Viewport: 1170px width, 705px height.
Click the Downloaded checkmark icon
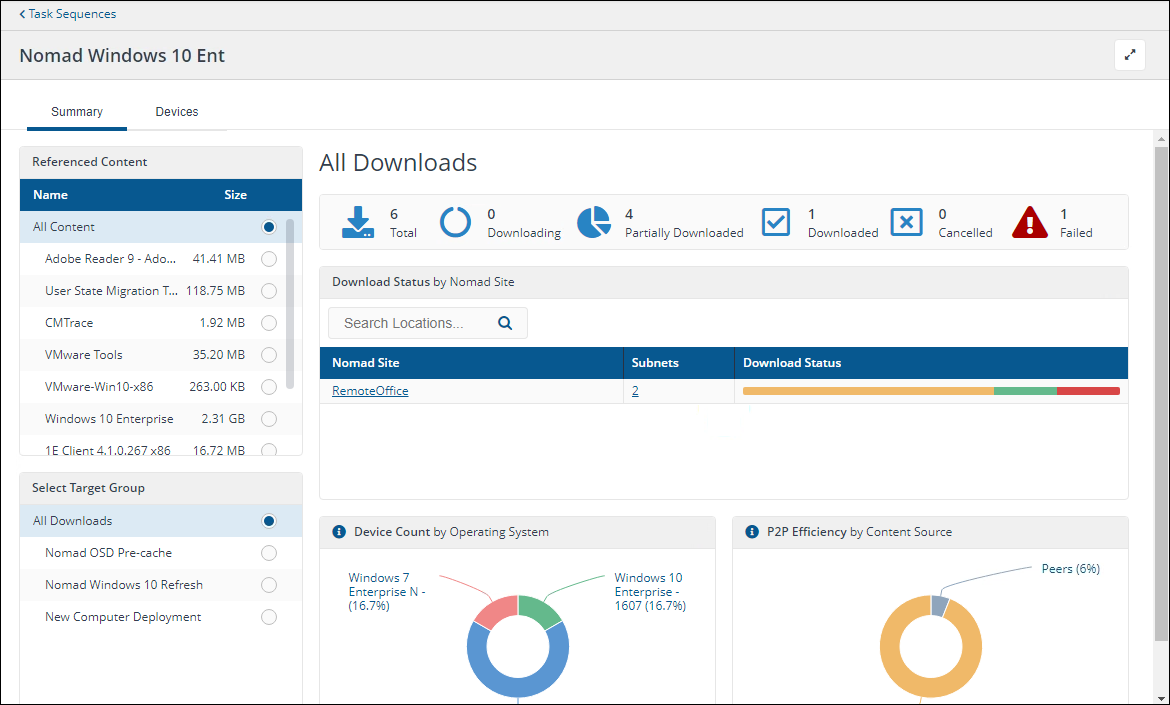coord(776,222)
